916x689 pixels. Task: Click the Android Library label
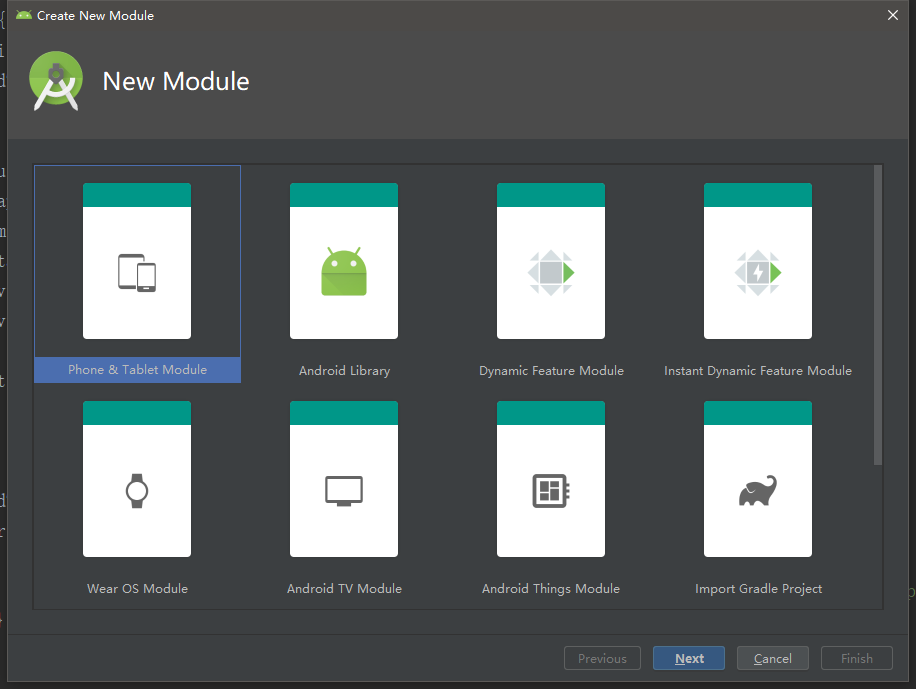point(344,371)
